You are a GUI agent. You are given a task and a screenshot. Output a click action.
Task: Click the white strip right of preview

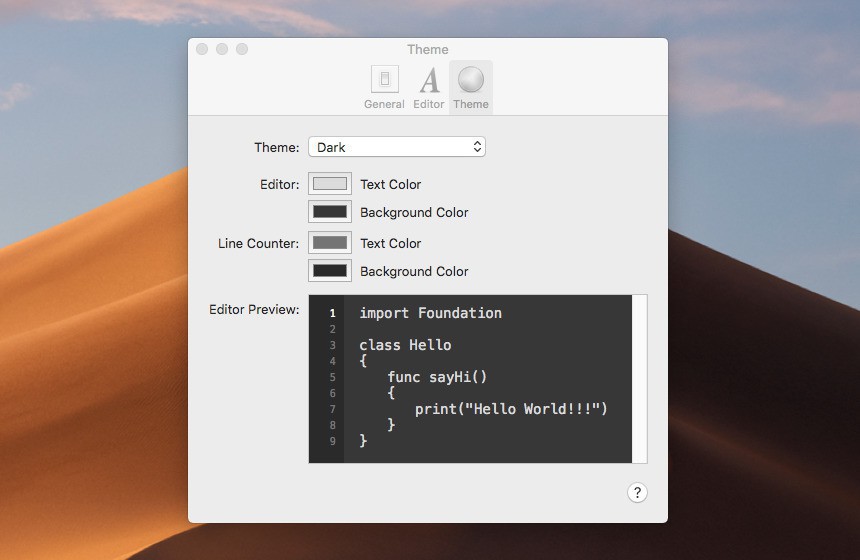640,378
